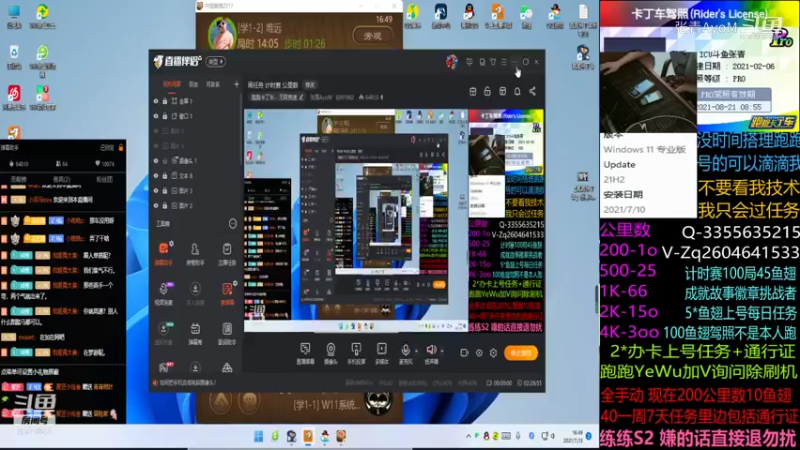Click the live preview canvas
Screen dimensions: 800x450
click(x=394, y=220)
